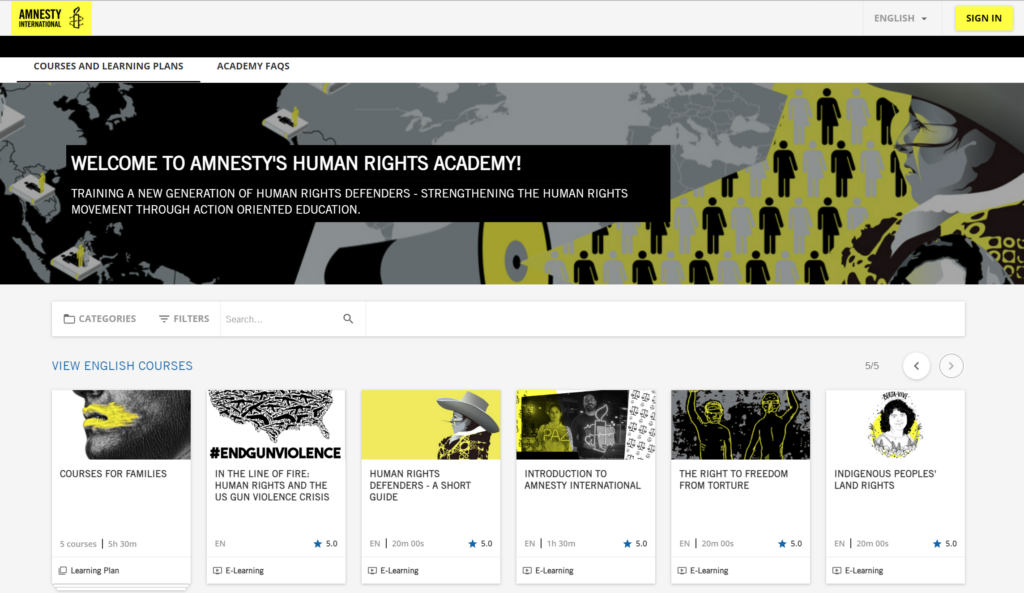Click E-Learning icon on Gun Violence card

click(x=217, y=570)
